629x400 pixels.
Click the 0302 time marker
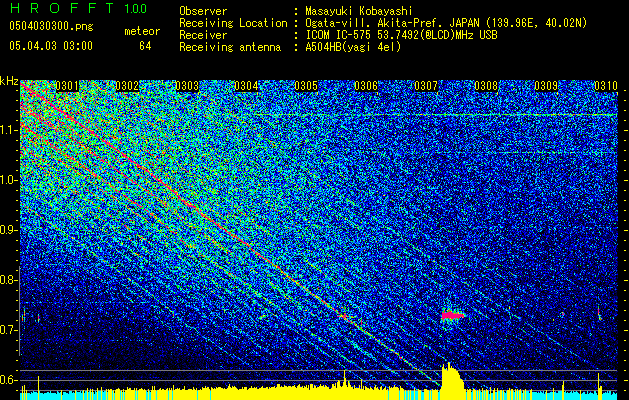tap(127, 86)
